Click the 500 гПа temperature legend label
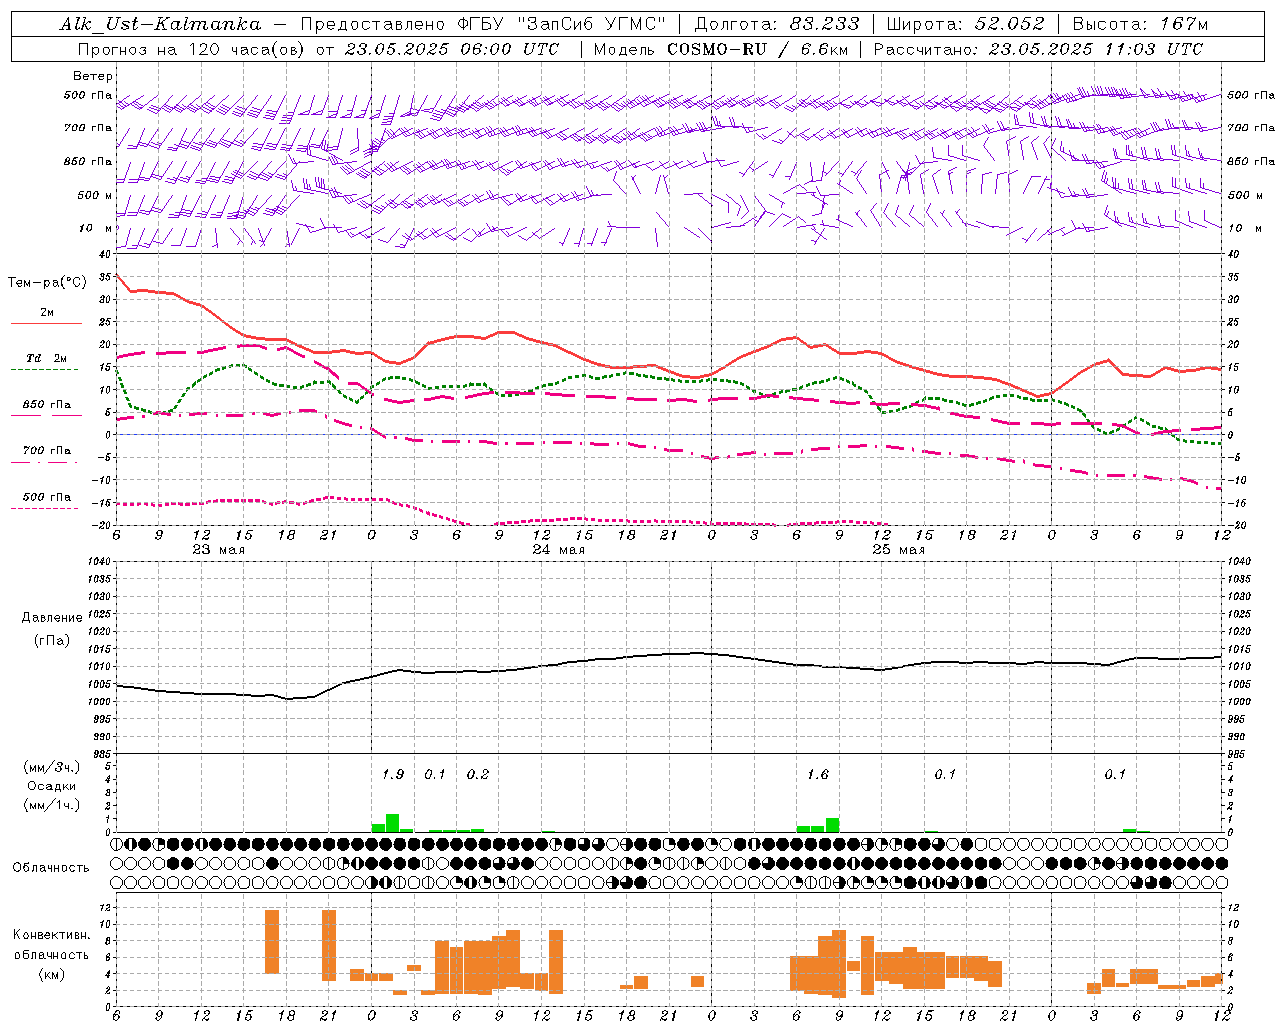Image resolution: width=1280 pixels, height=1024 pixels. [47, 497]
